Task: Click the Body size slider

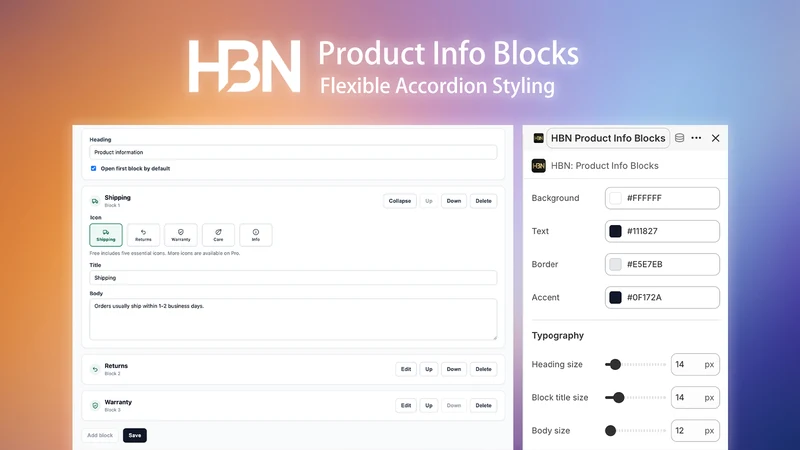Action: point(635,431)
